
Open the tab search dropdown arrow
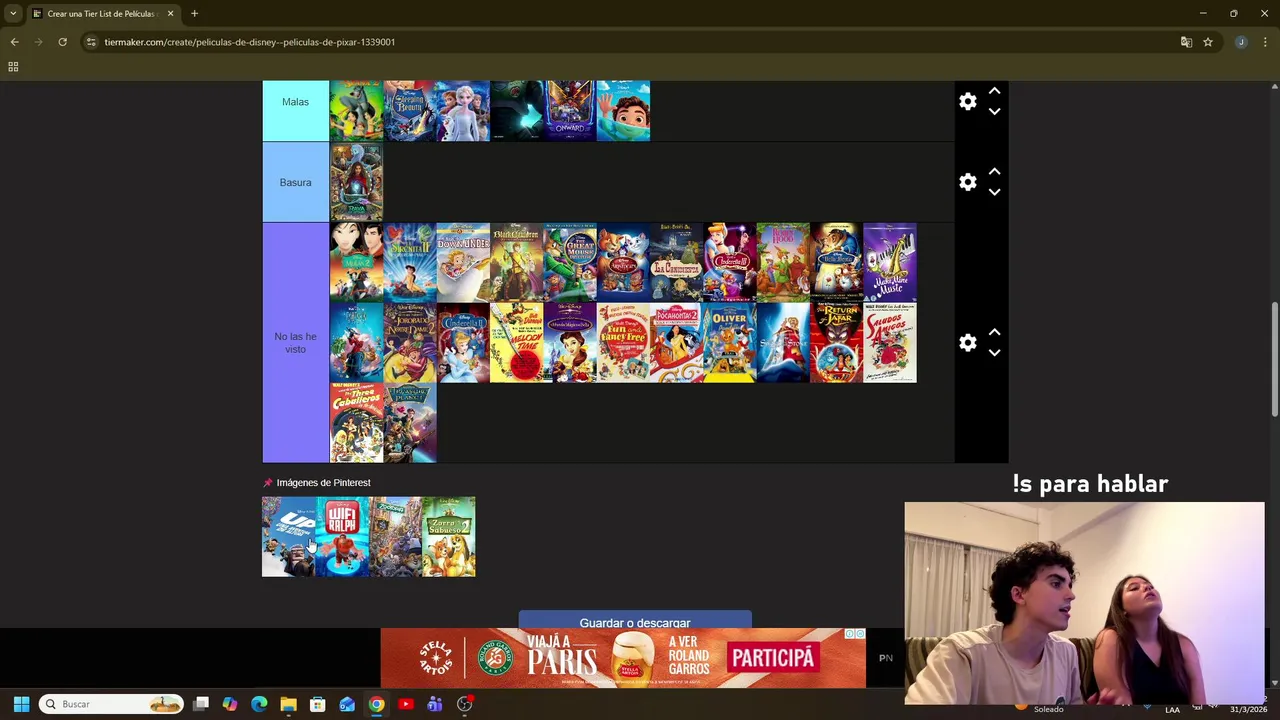(x=13, y=13)
